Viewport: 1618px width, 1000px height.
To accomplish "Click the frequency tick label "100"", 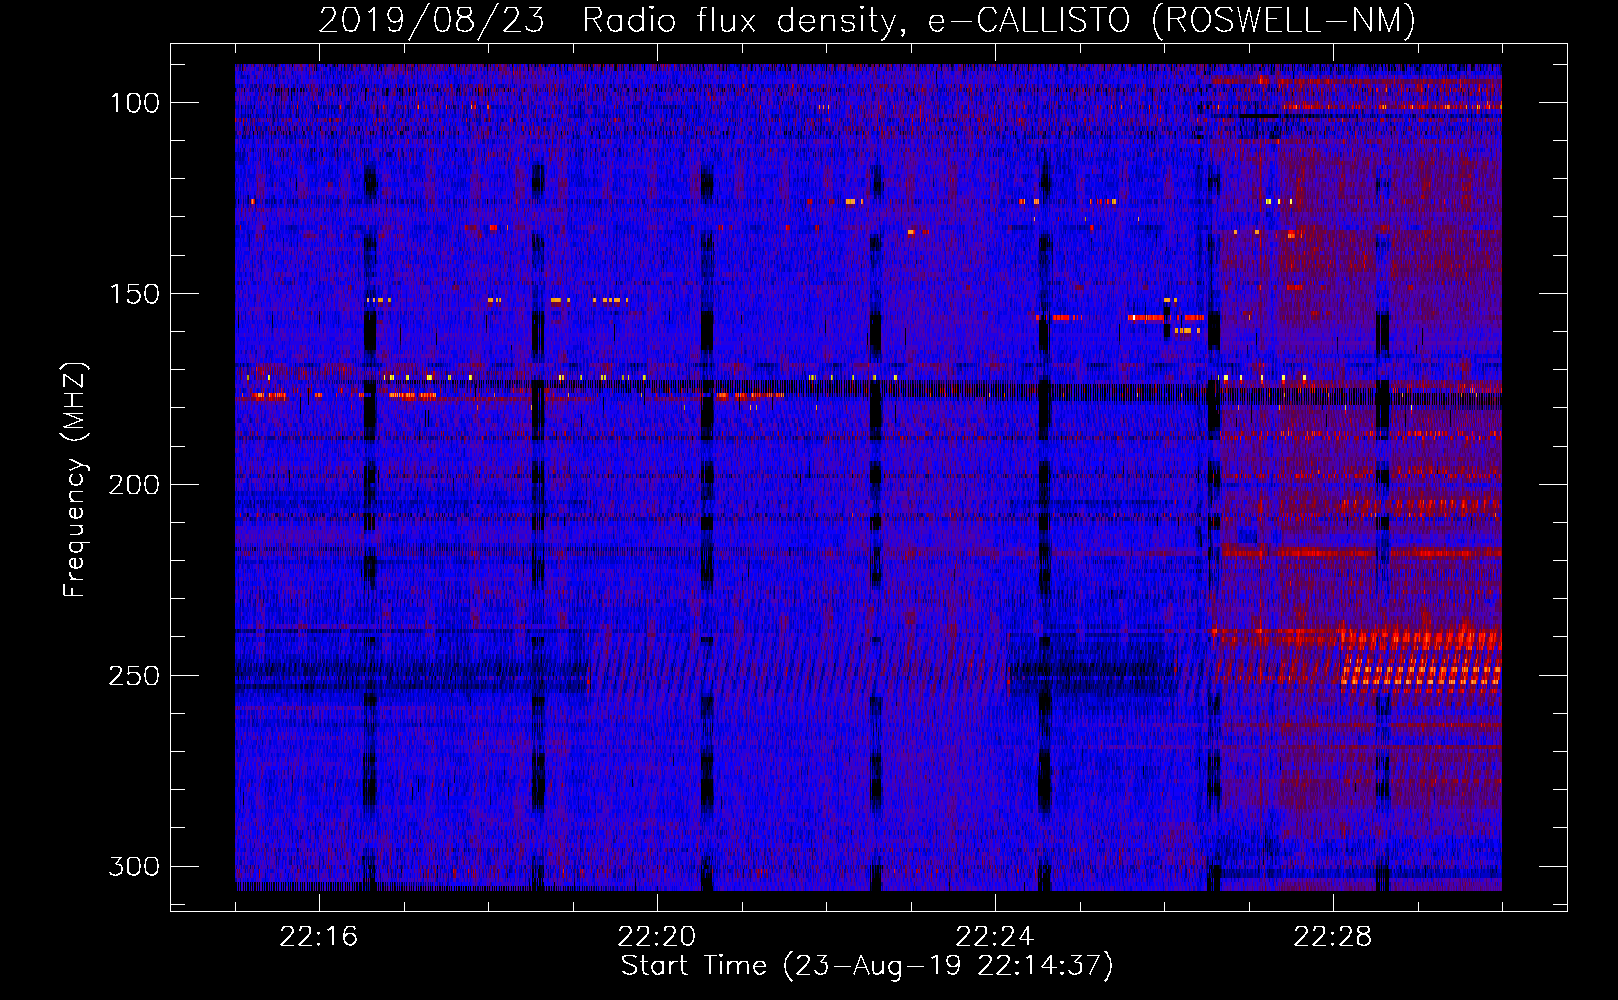I will tap(135, 103).
